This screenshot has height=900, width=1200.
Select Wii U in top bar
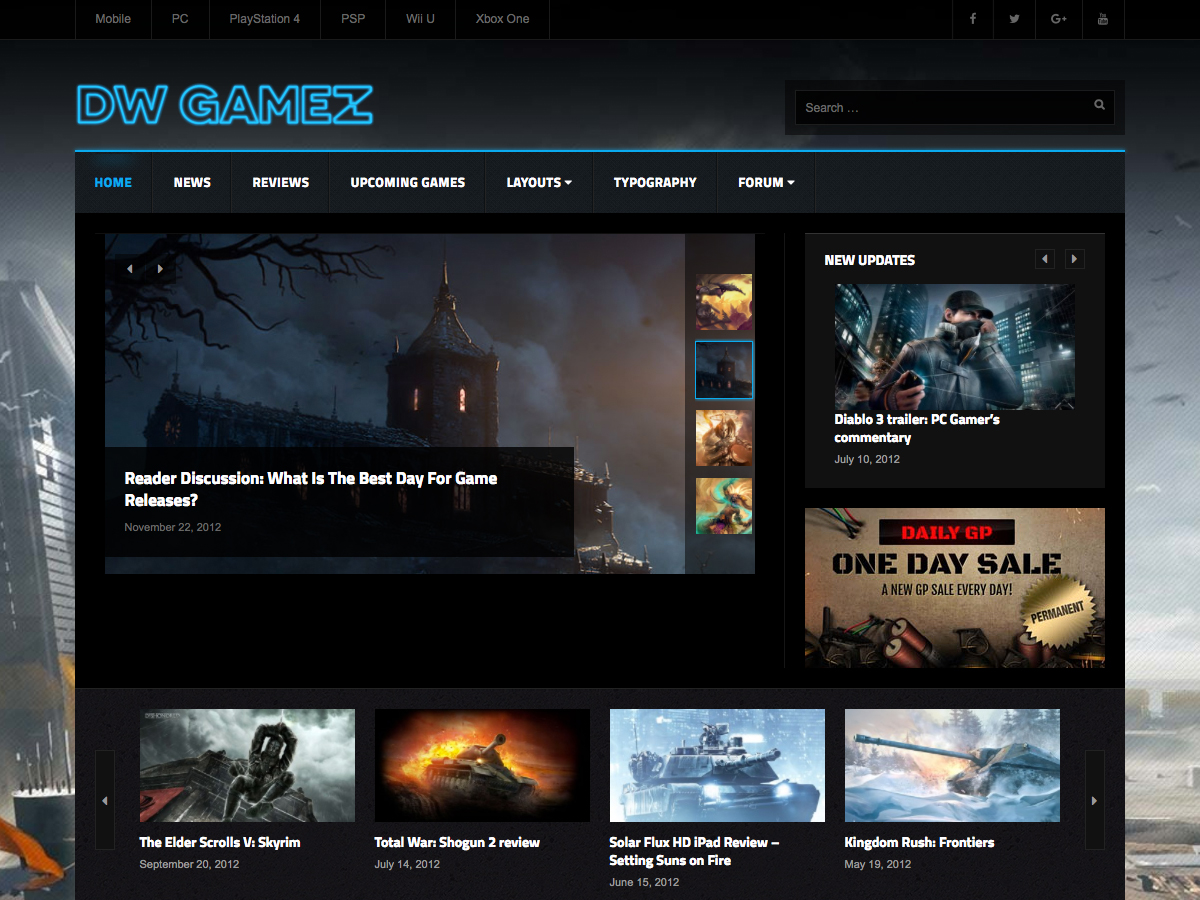tap(420, 19)
